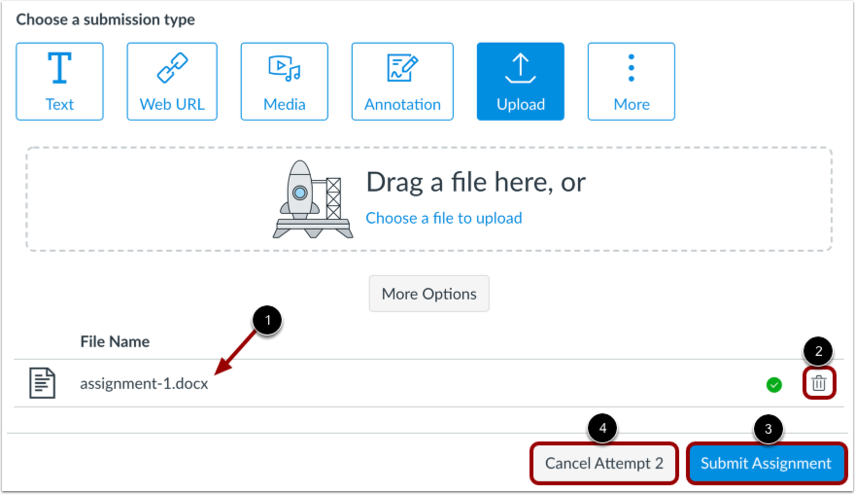Viewport: 855px width, 494px height.
Task: Click the green upload success checkmark
Action: point(774,385)
